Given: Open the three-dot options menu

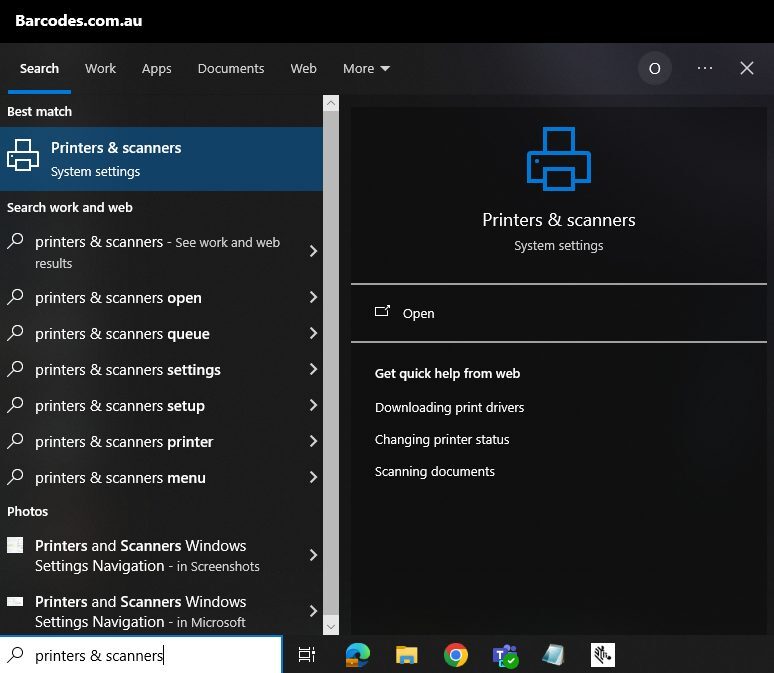Looking at the screenshot, I should (705, 68).
